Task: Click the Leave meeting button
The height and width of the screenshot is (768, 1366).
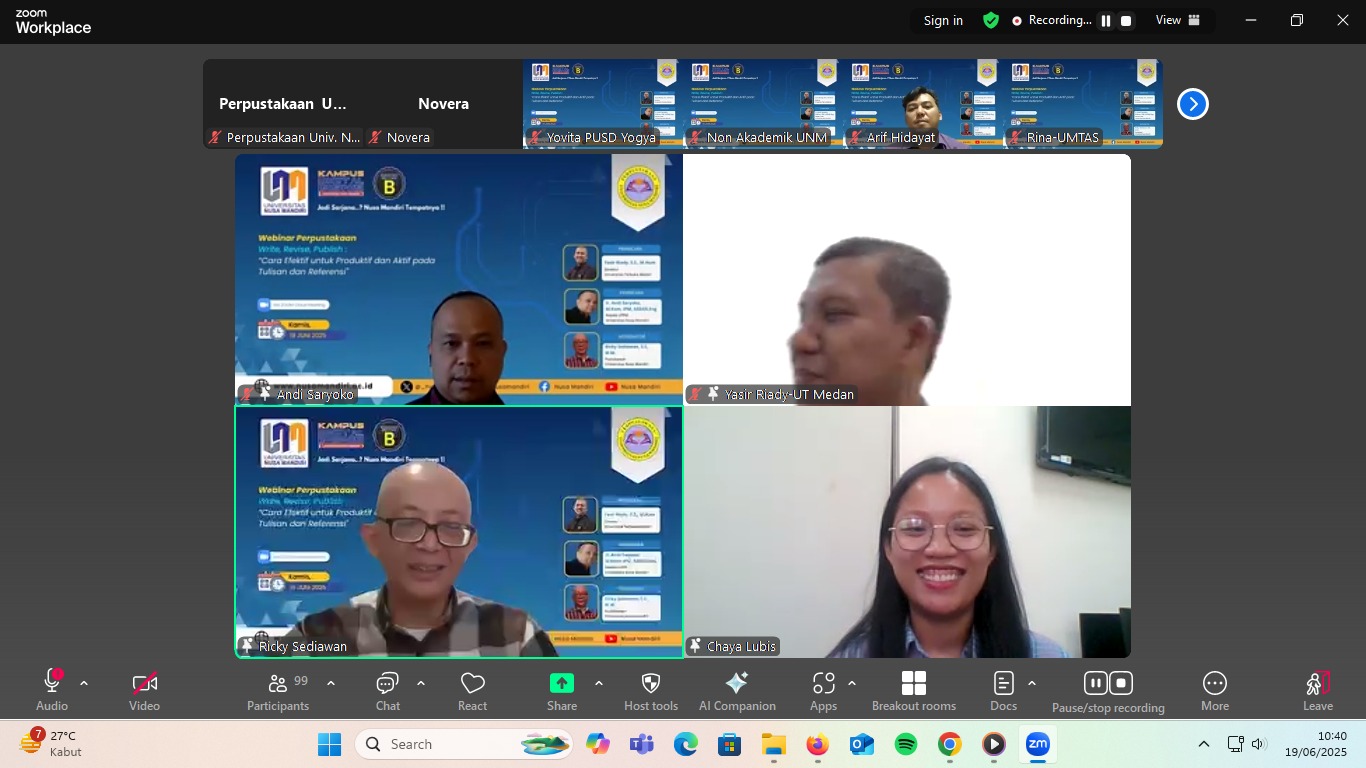Action: point(1317,690)
